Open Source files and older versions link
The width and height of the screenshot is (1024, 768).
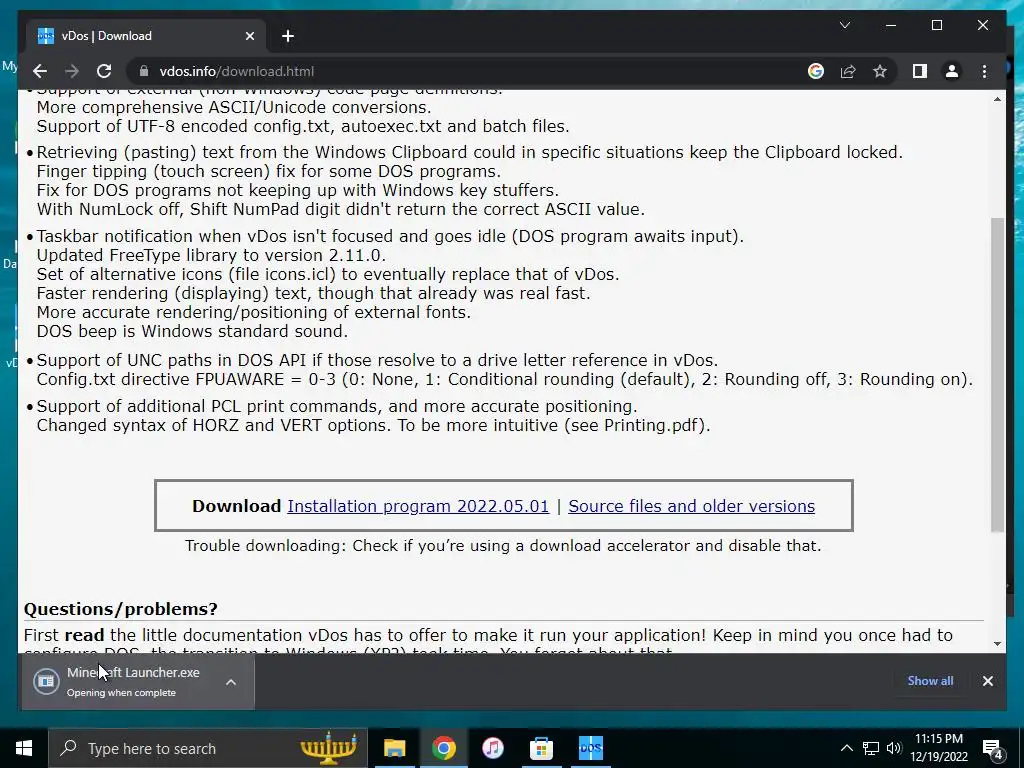(x=692, y=506)
